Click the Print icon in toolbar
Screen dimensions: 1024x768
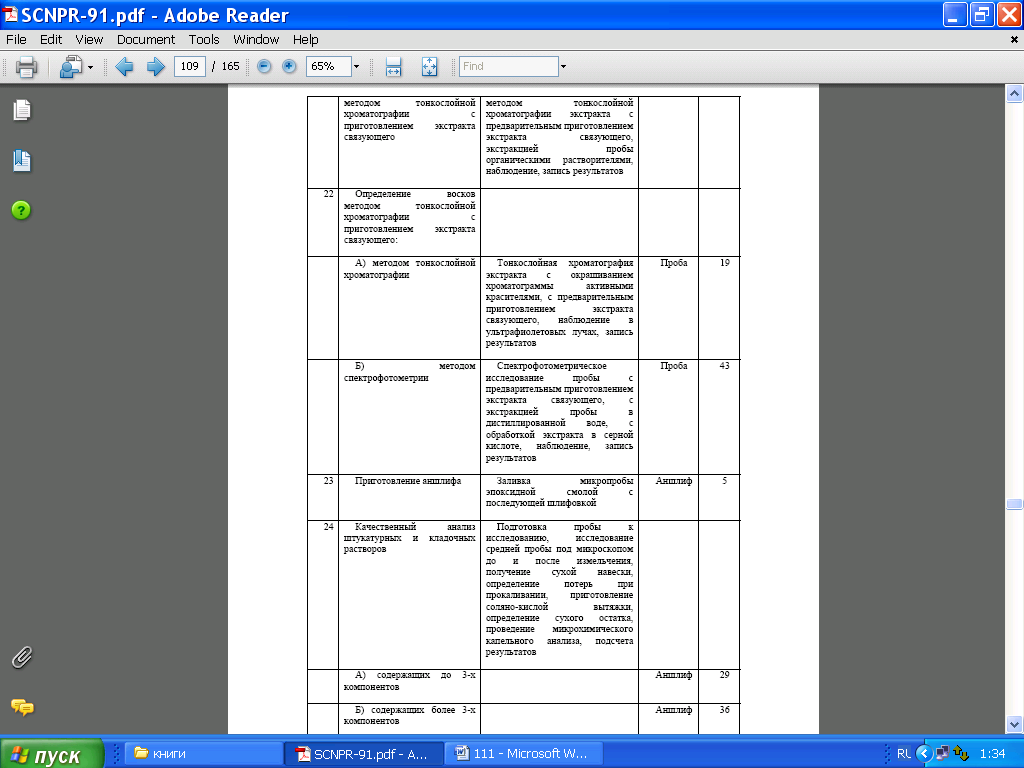coord(26,67)
